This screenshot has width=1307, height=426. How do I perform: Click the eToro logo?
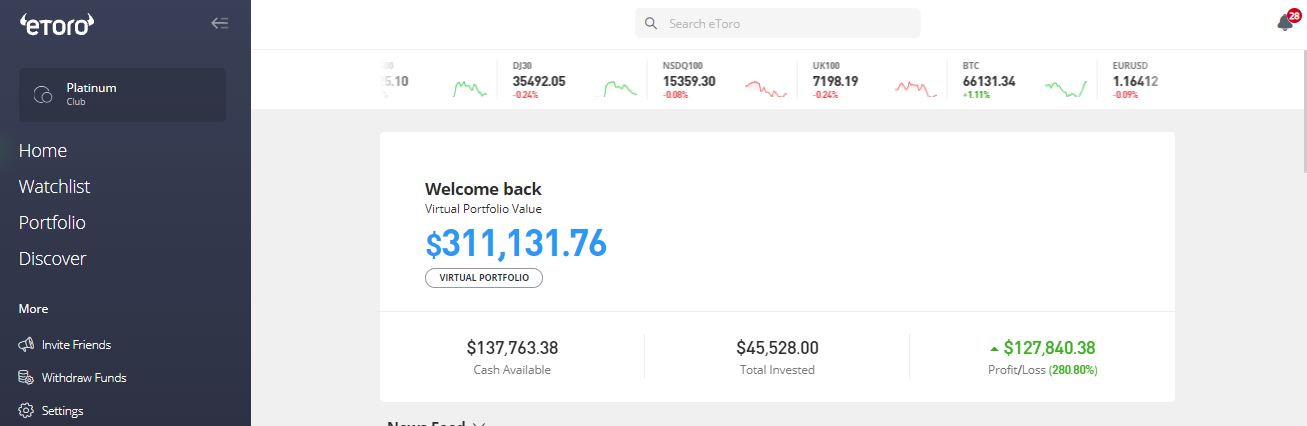(57, 24)
